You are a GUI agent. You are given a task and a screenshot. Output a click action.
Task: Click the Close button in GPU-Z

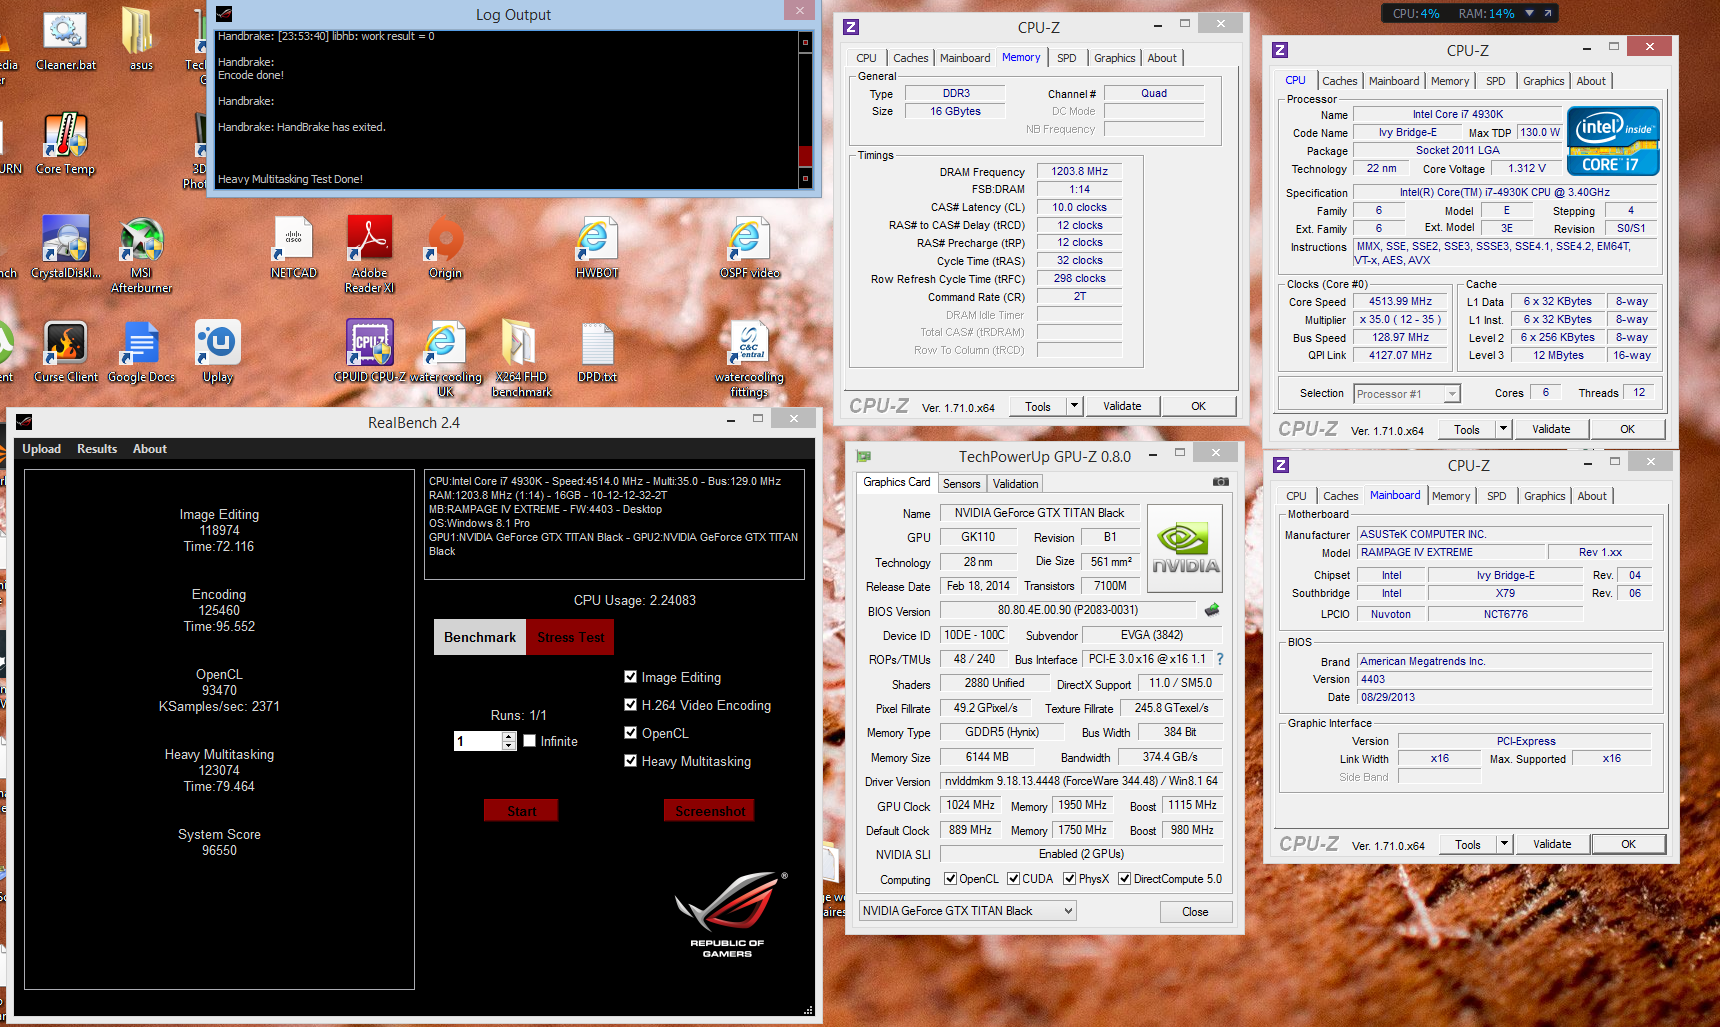click(1195, 912)
